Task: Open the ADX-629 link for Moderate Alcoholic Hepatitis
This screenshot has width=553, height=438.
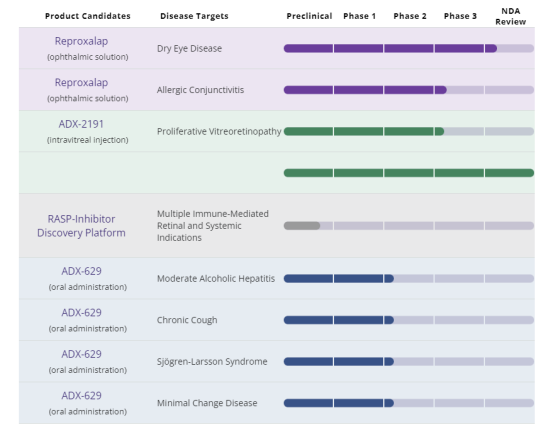Action: [x=81, y=271]
